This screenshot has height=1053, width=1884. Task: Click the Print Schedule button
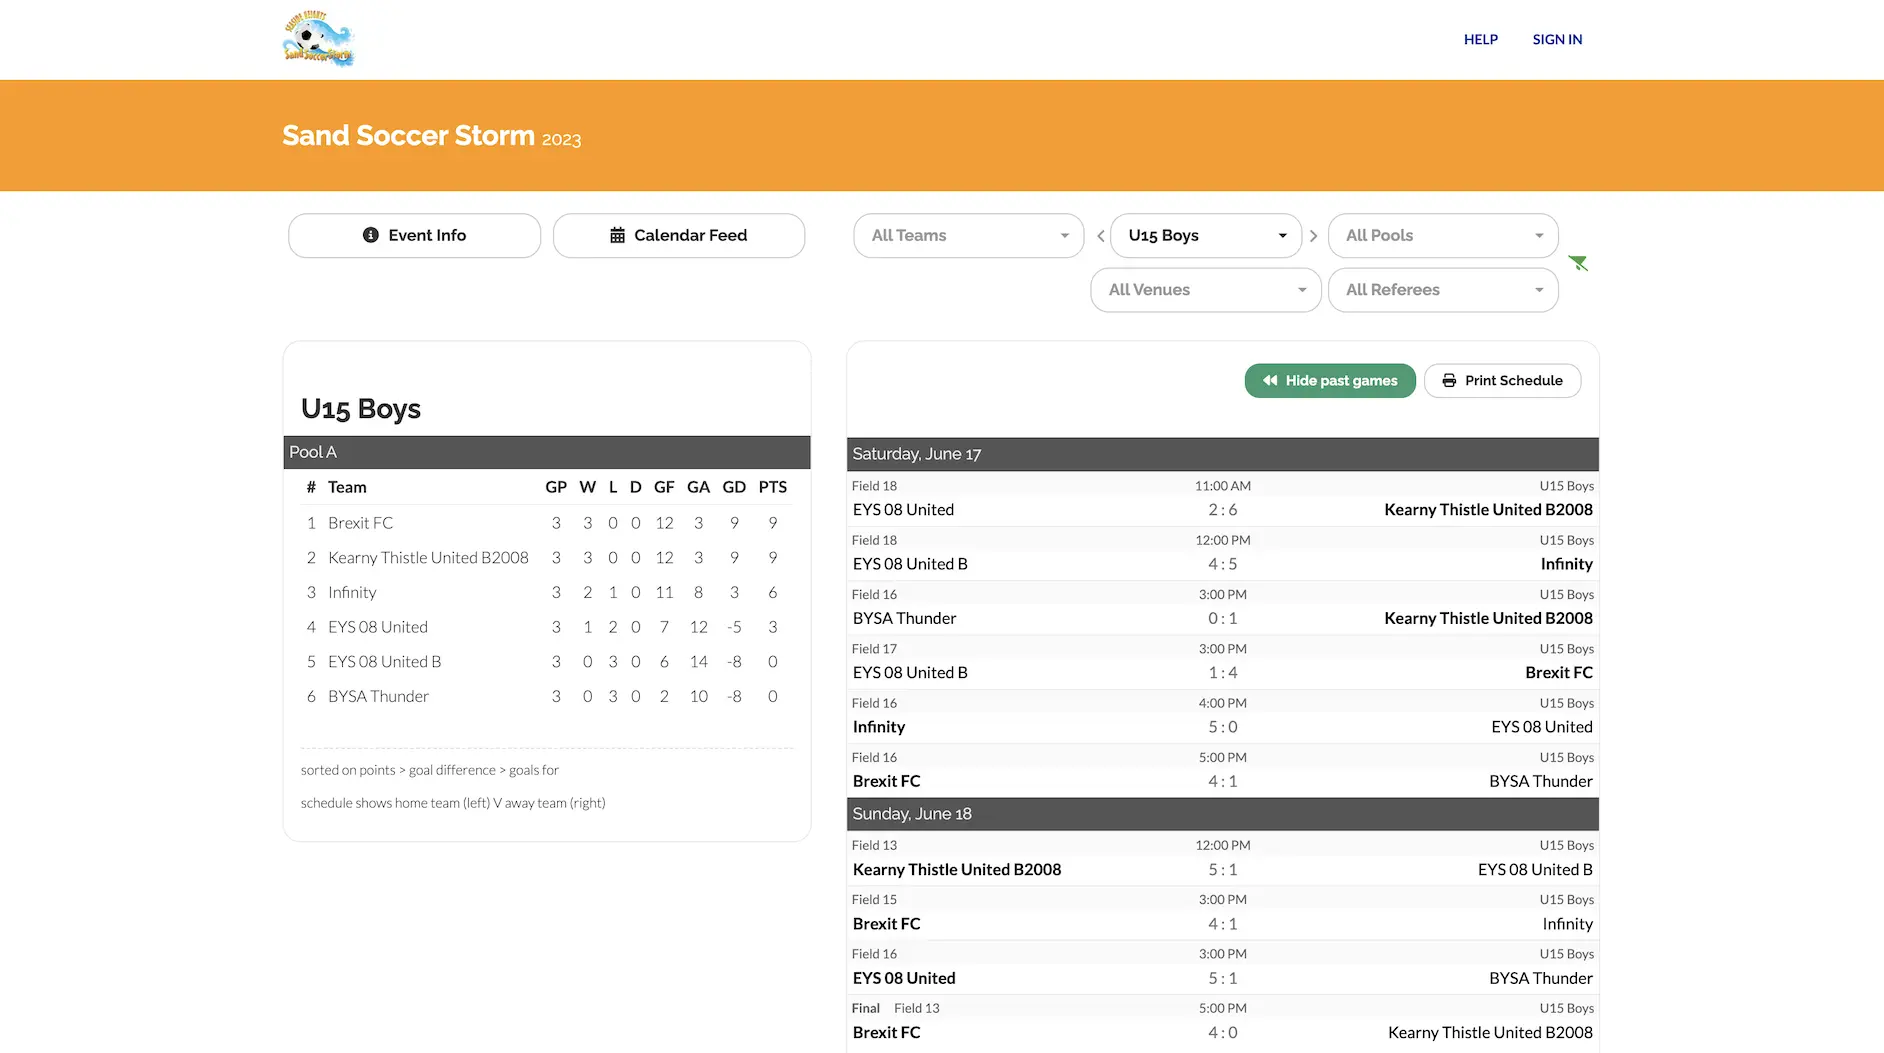pyautogui.click(x=1503, y=380)
